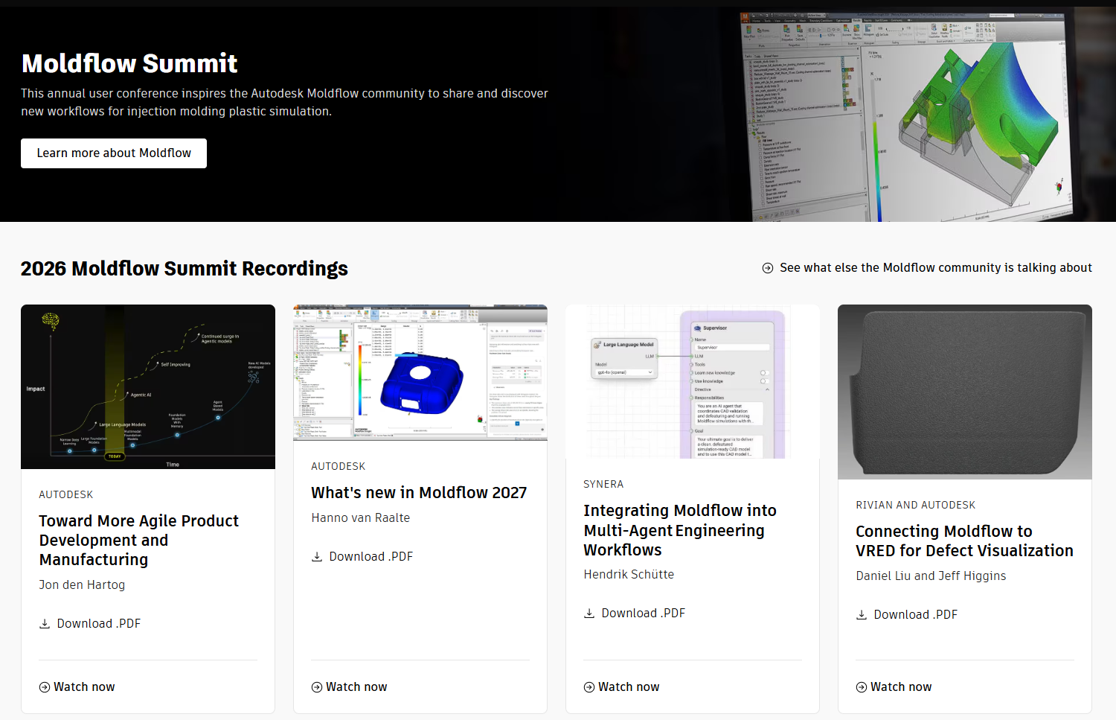The image size is (1116, 720).
Task: Open the Toward More Agile Product Development thumbnail
Action: click(x=148, y=386)
